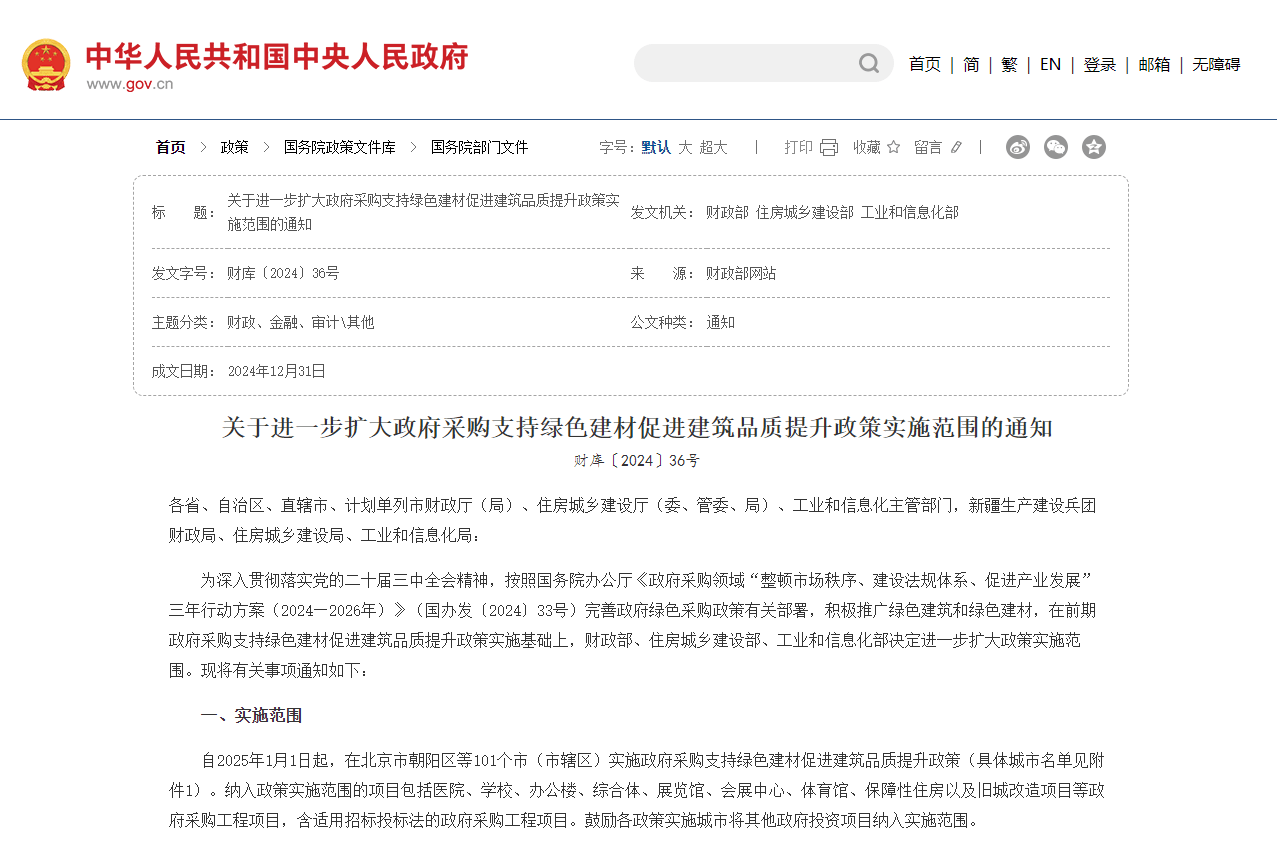1277x846 pixels.
Task: Open the 首页 link in top navigation
Action: coord(925,64)
